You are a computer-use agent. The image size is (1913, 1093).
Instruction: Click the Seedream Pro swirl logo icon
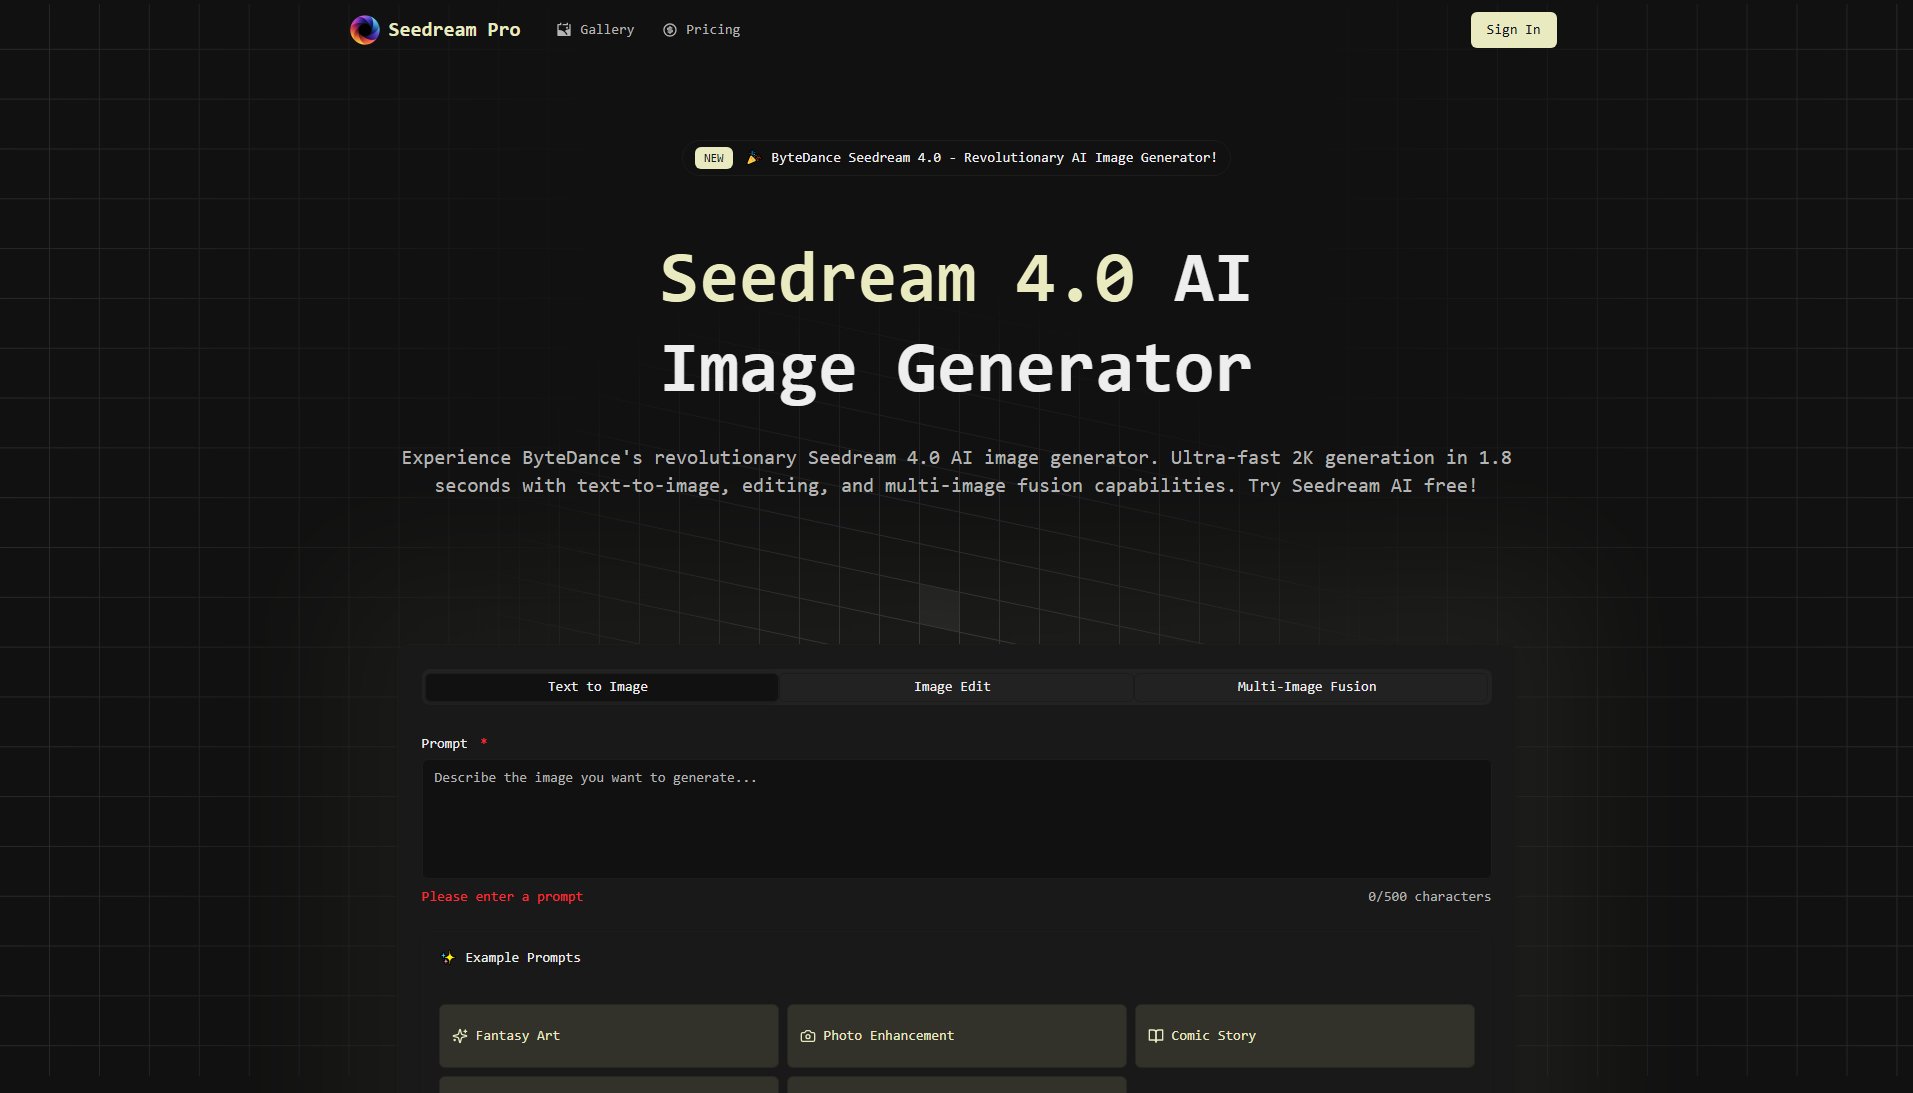365,30
